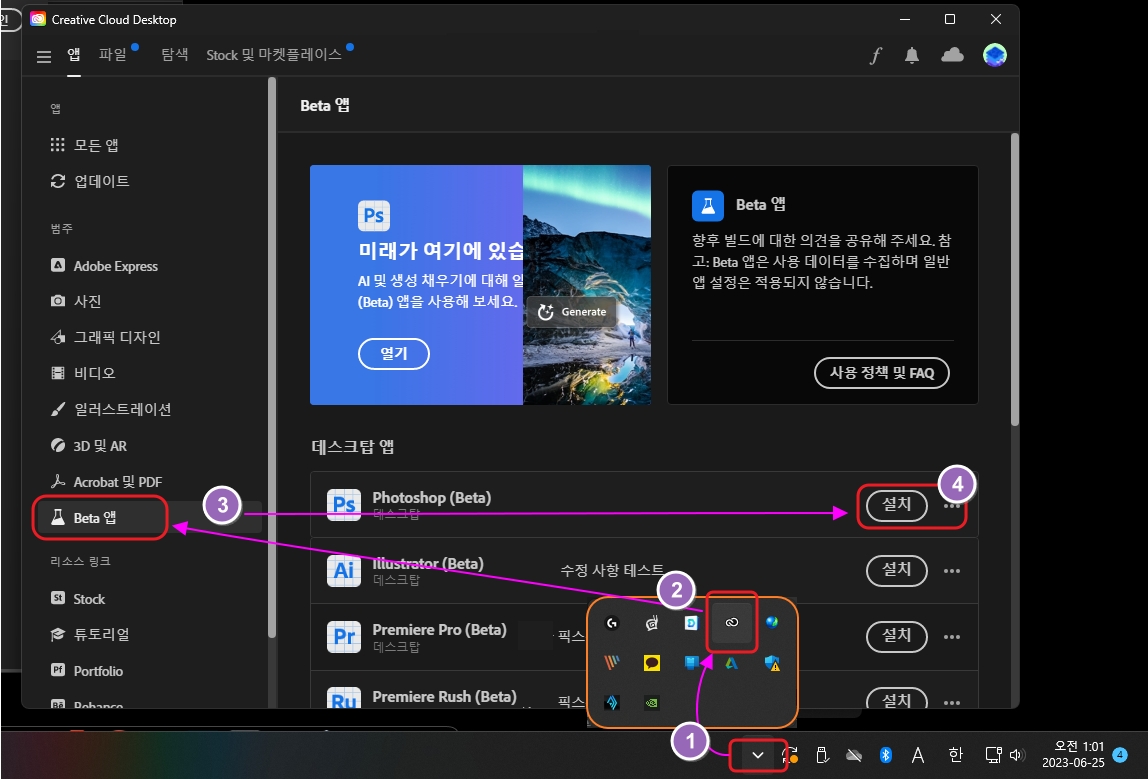
Task: Click 열기 on the Photoshop banner
Action: point(394,354)
